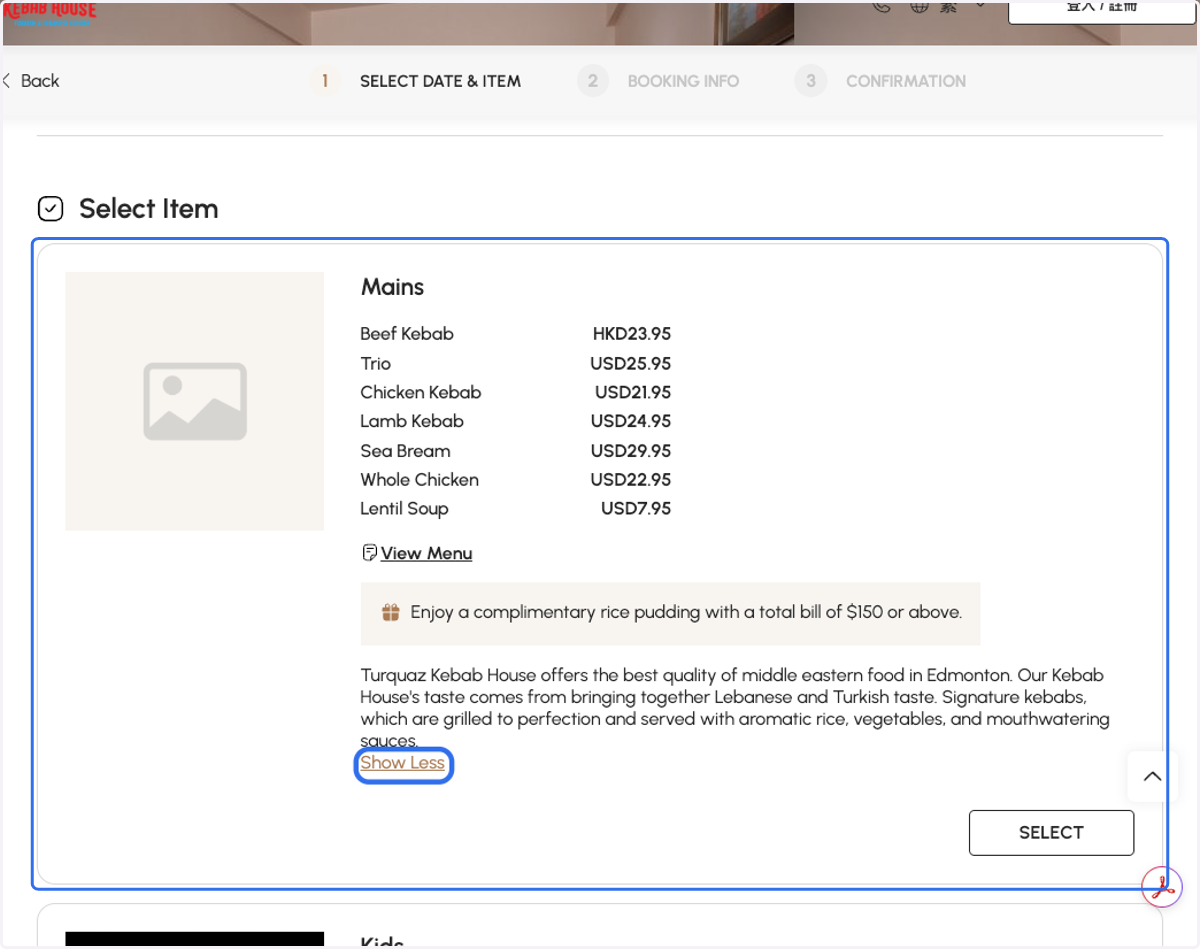This screenshot has width=1200, height=949.
Task: Collapse description with Show Less
Action: point(403,763)
